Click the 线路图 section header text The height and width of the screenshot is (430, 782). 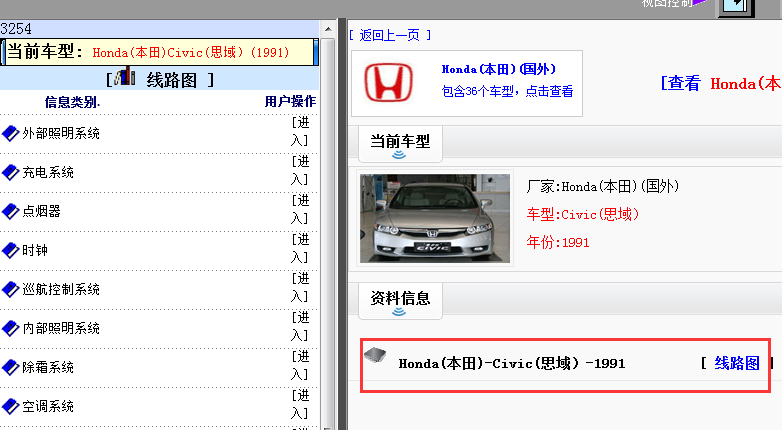tap(172, 80)
